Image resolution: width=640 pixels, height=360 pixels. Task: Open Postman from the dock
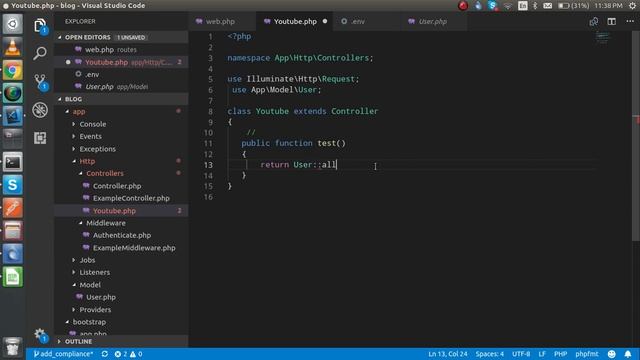[13, 208]
